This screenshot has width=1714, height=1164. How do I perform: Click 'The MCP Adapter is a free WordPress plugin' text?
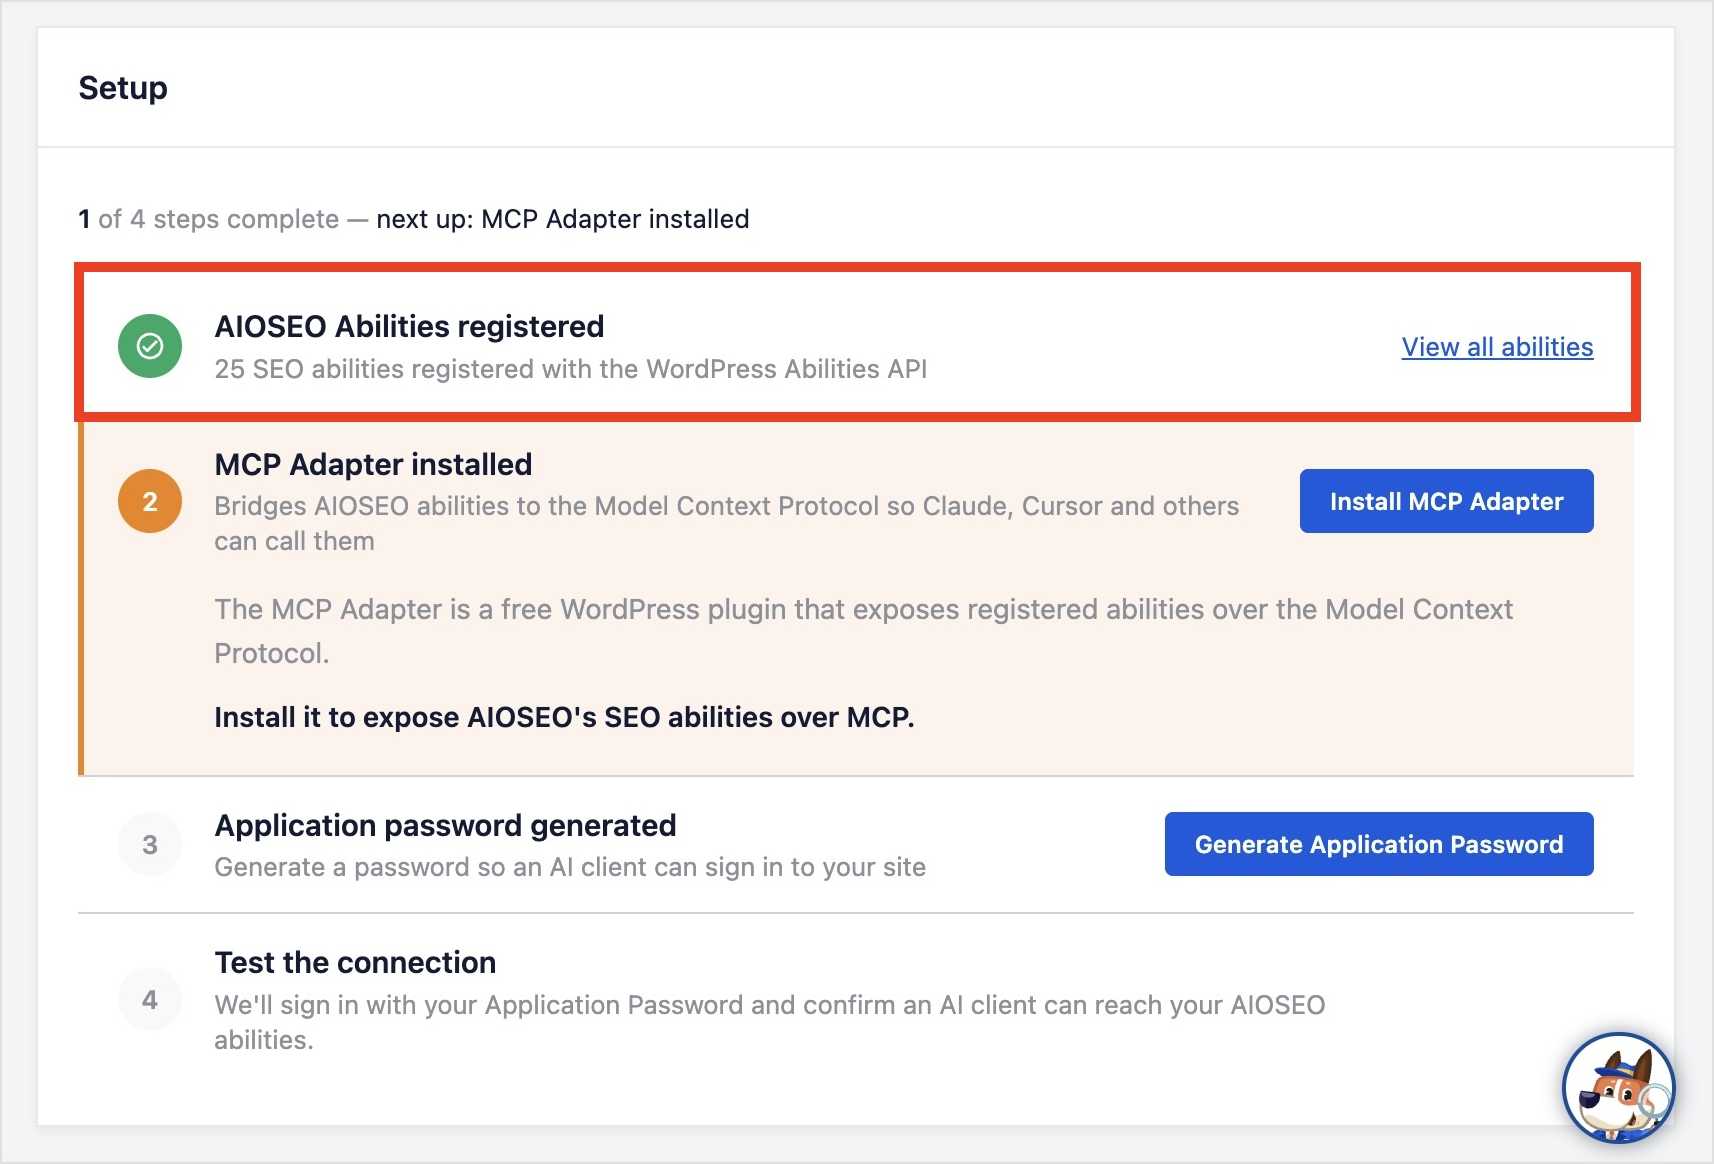[864, 631]
